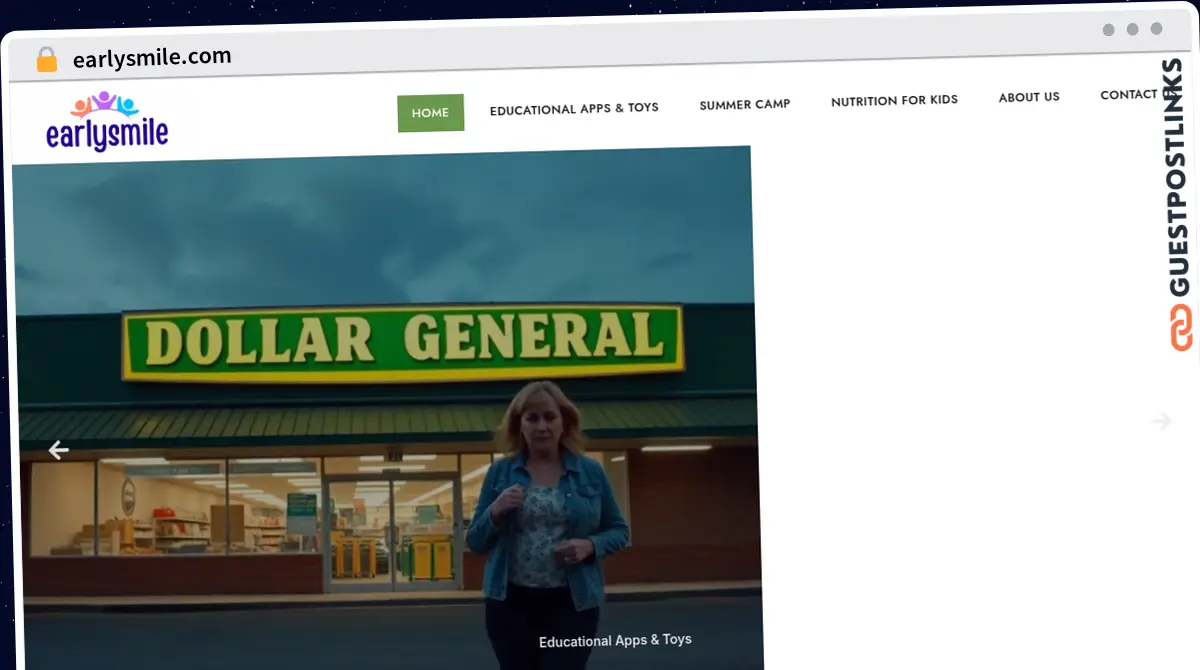Click Educational Apps & Toys slide caption
This screenshot has width=1200, height=670.
point(615,640)
